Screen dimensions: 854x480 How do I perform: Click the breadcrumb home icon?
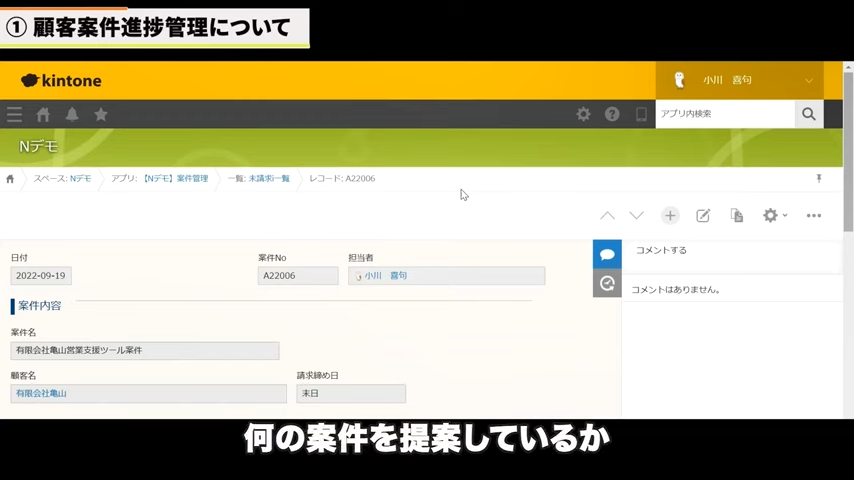click(x=10, y=179)
